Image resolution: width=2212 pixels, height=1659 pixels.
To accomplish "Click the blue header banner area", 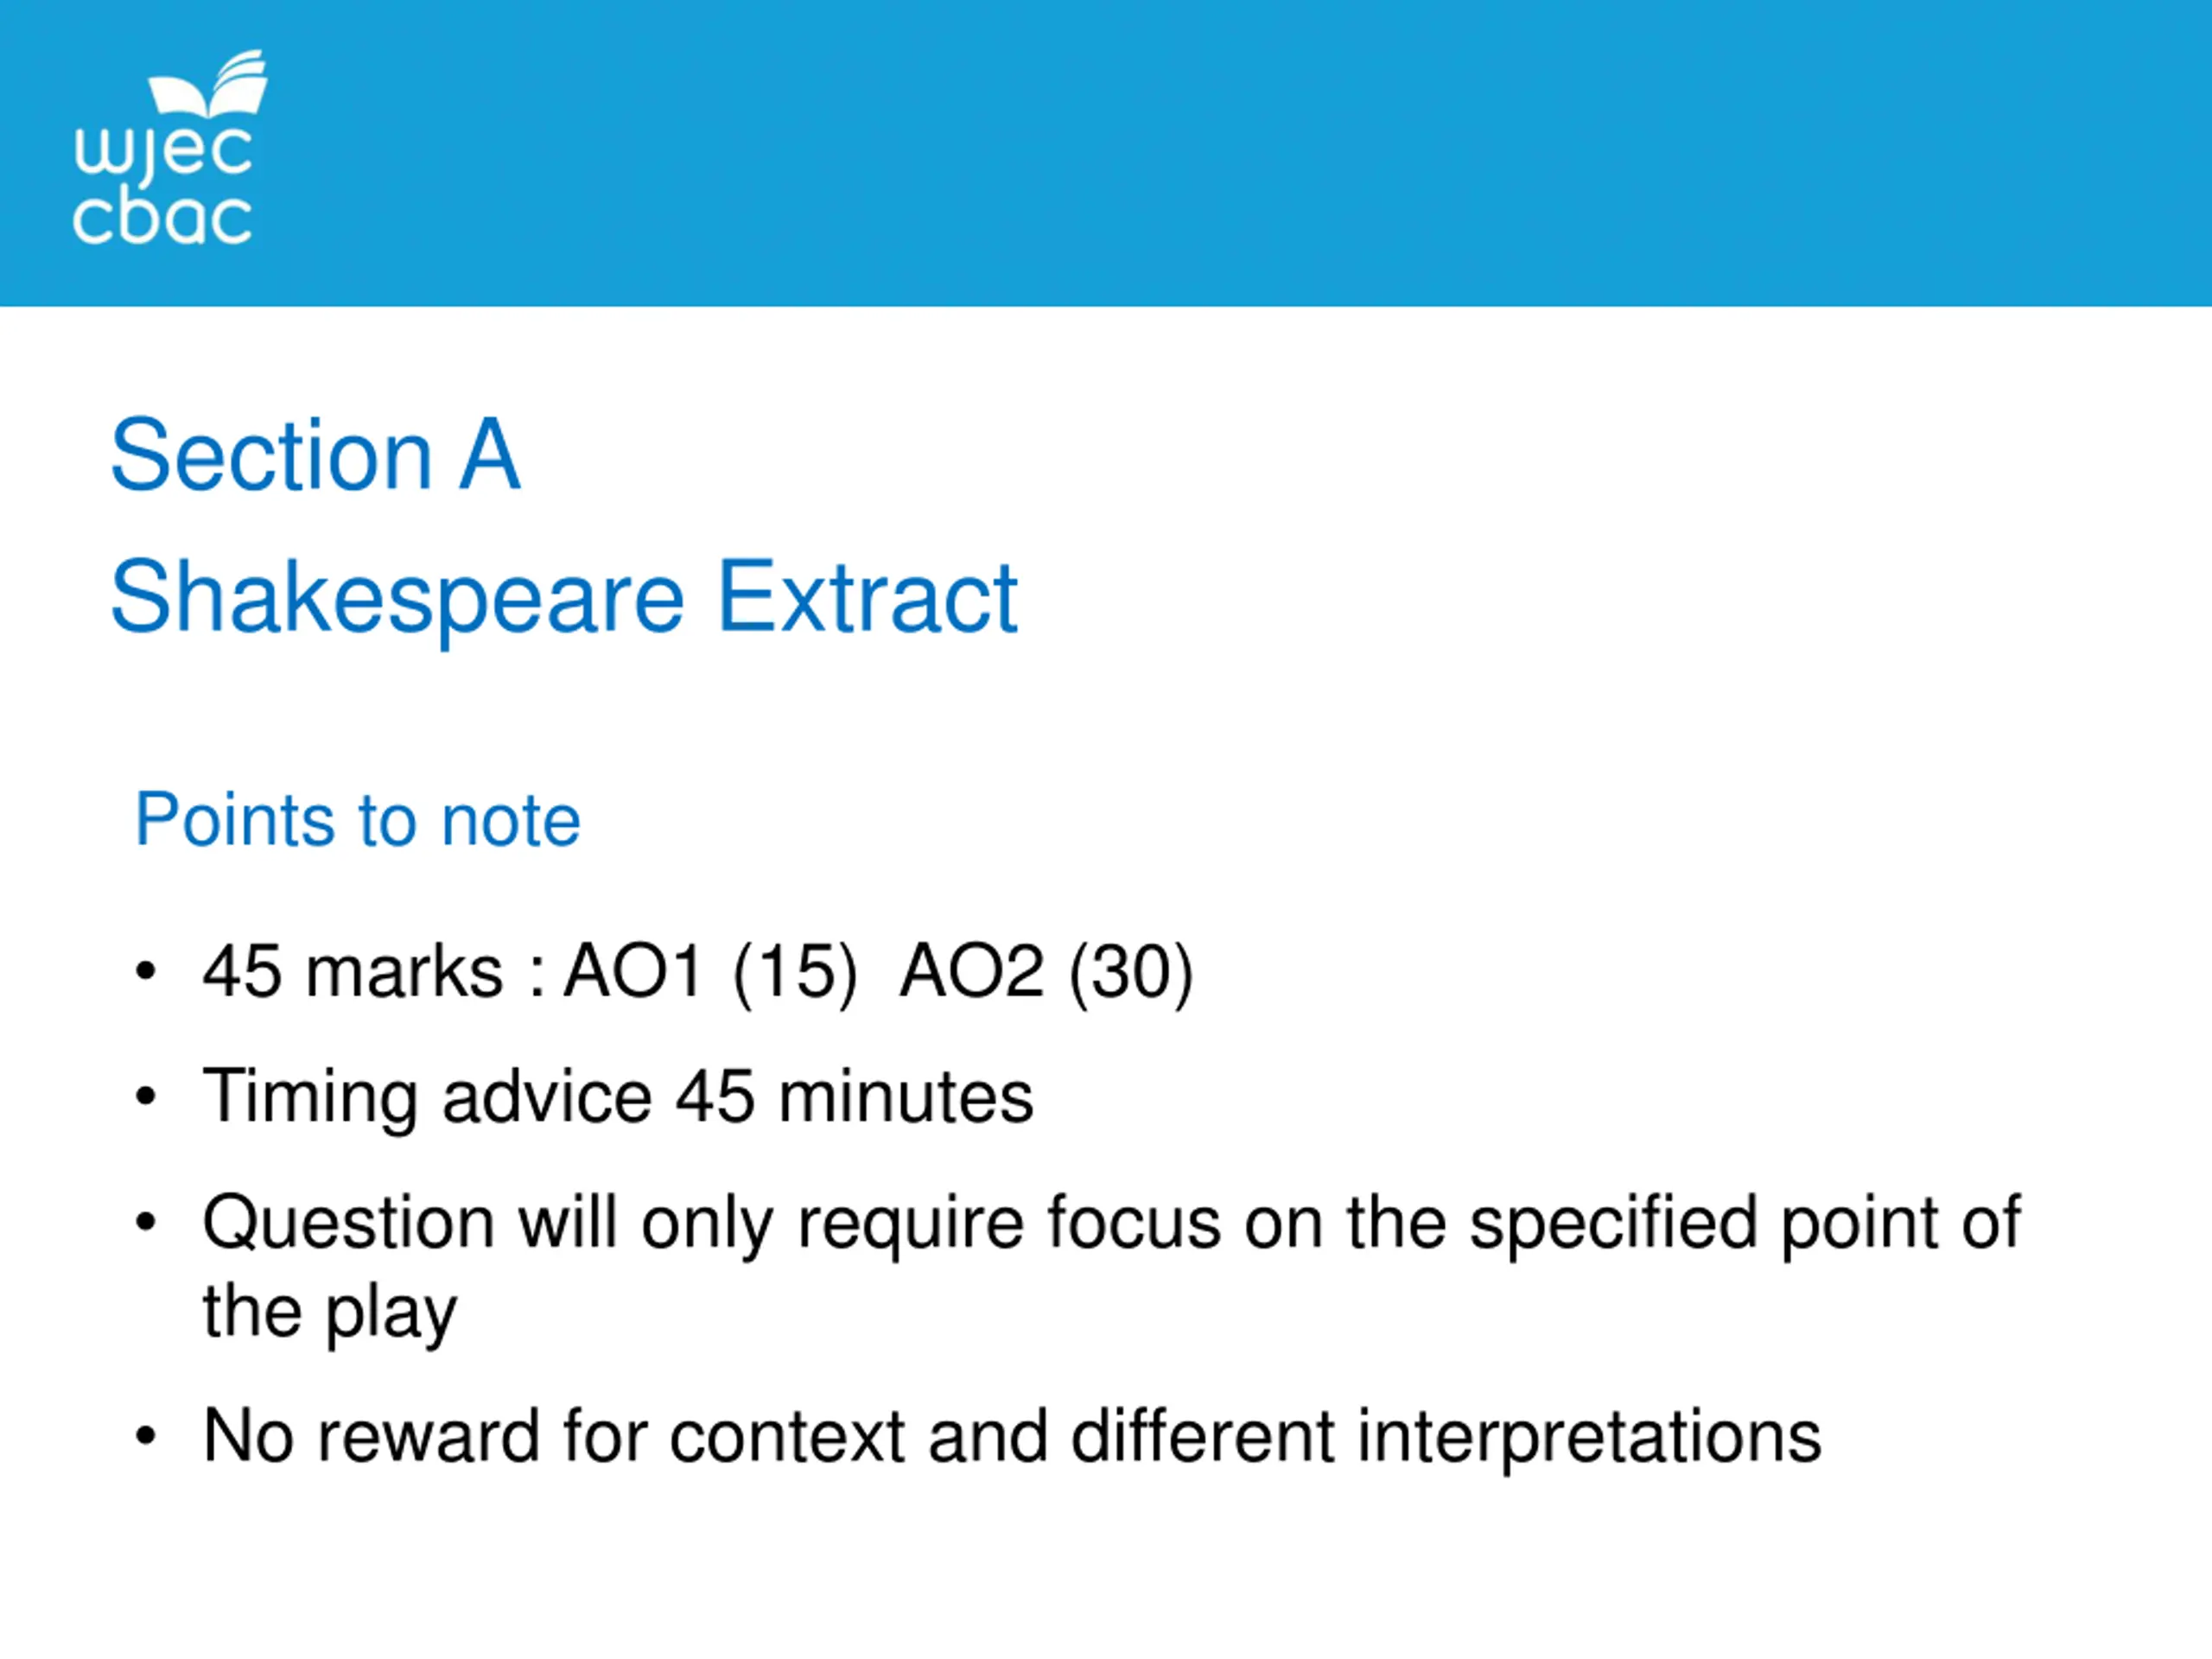I will click(x=1106, y=153).
